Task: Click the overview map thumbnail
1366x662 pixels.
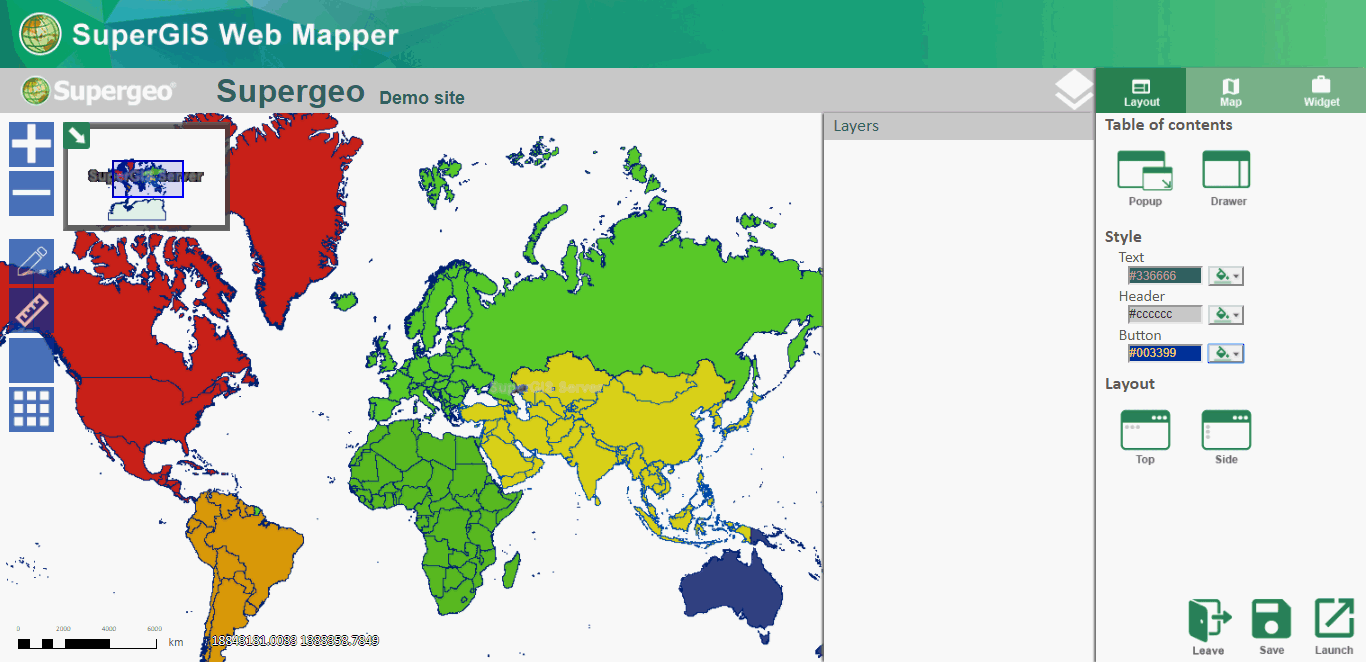Action: pos(147,178)
